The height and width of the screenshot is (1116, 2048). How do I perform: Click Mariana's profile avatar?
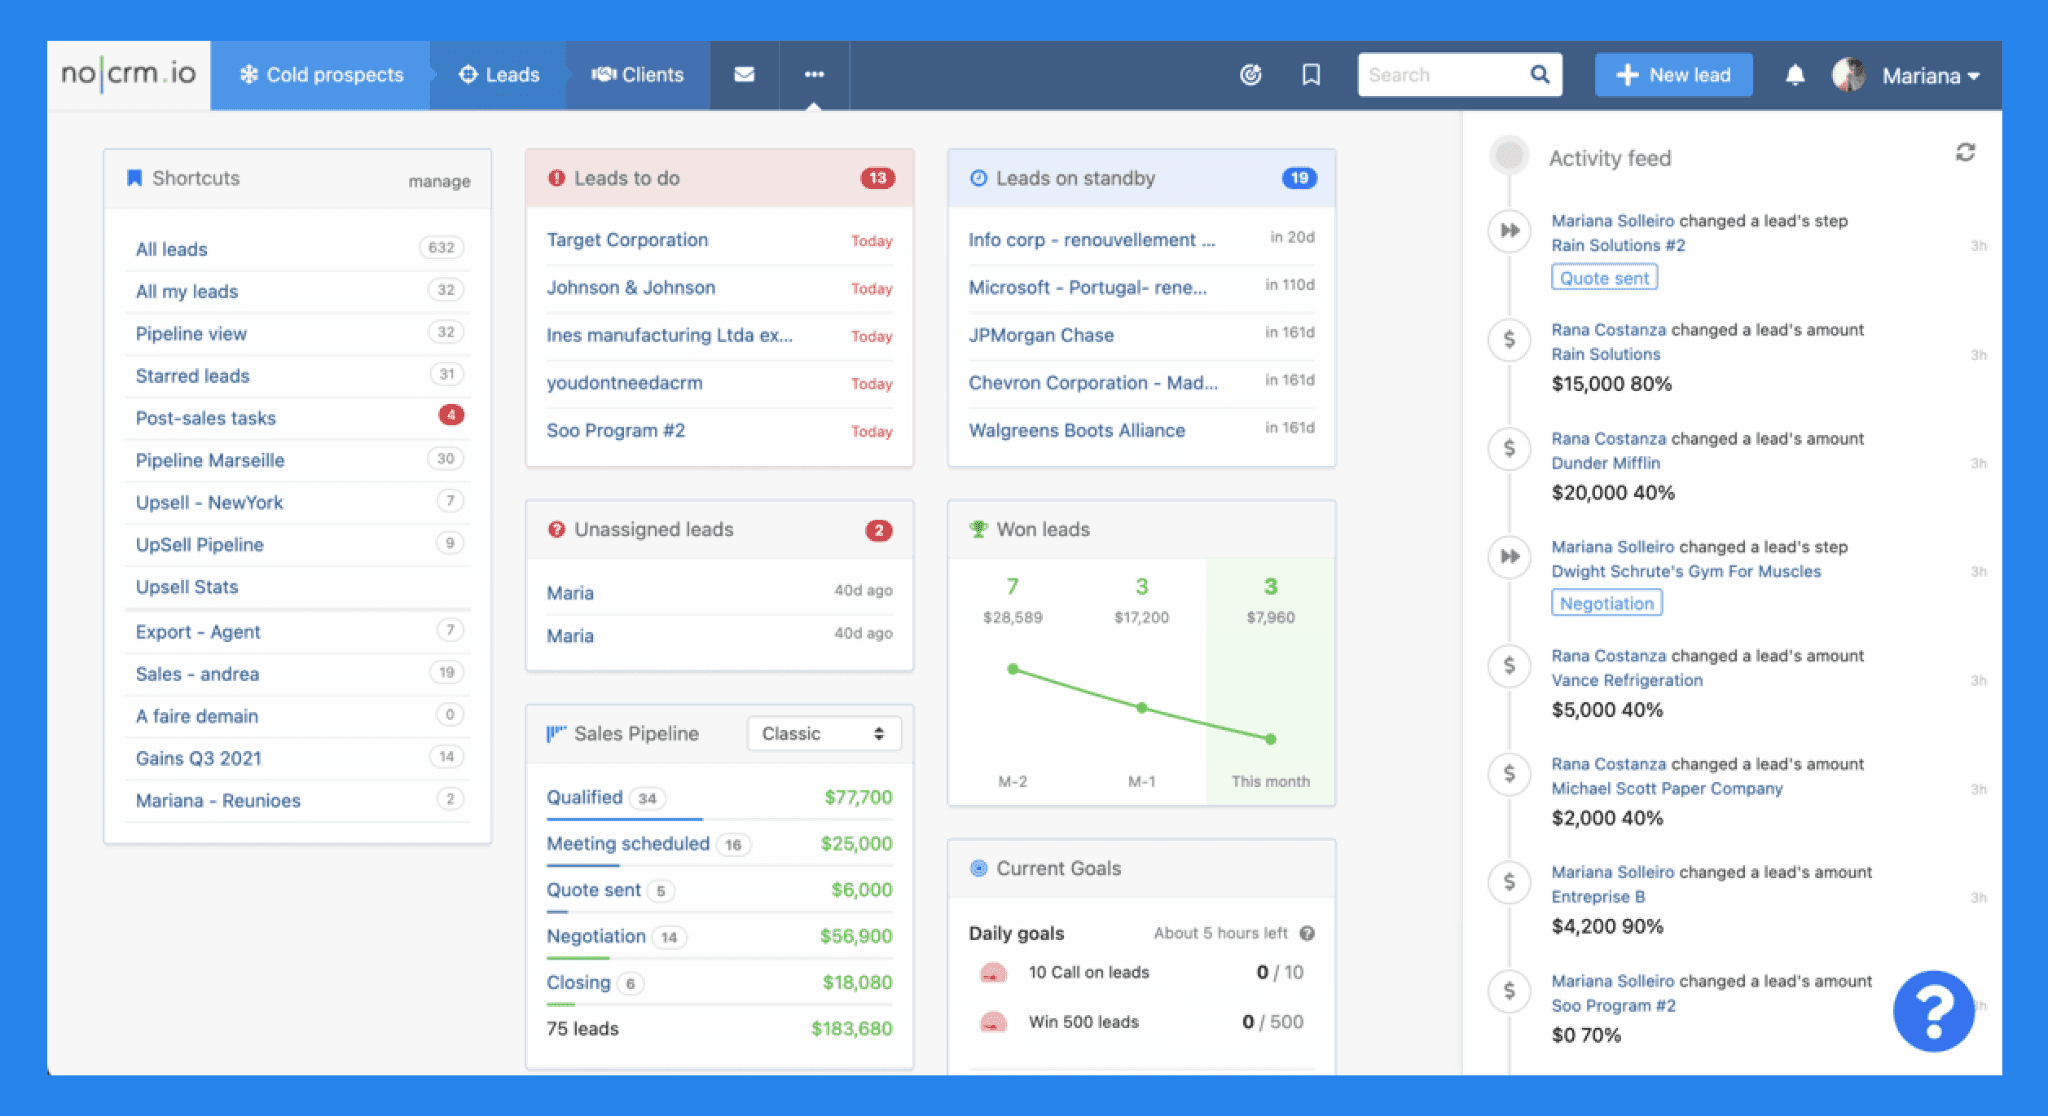coord(1848,75)
